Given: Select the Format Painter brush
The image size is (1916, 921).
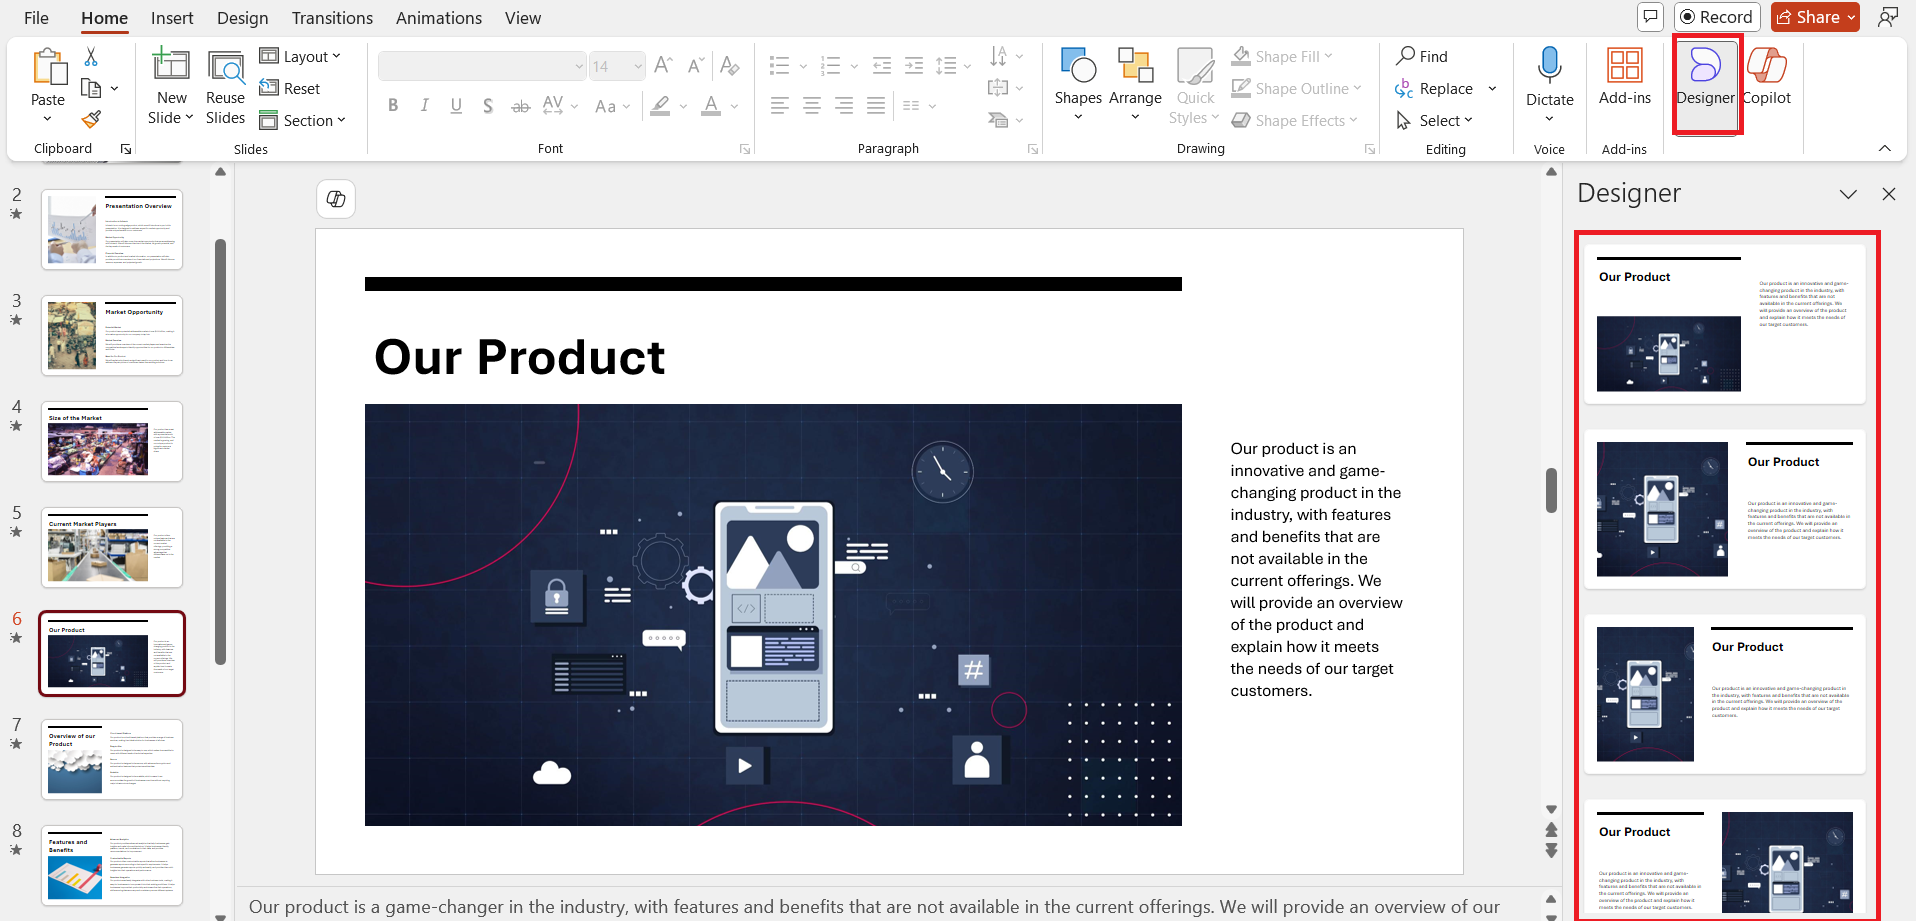Looking at the screenshot, I should click(91, 120).
